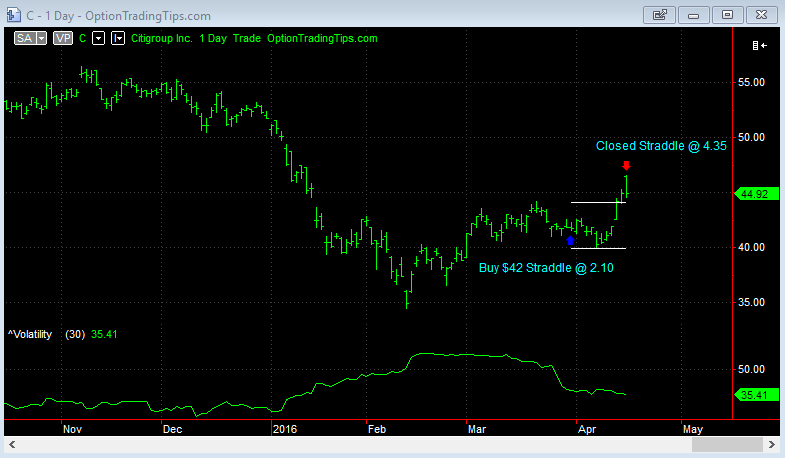Click the red down arrow sell marker
The image size is (785, 458).
tap(626, 165)
